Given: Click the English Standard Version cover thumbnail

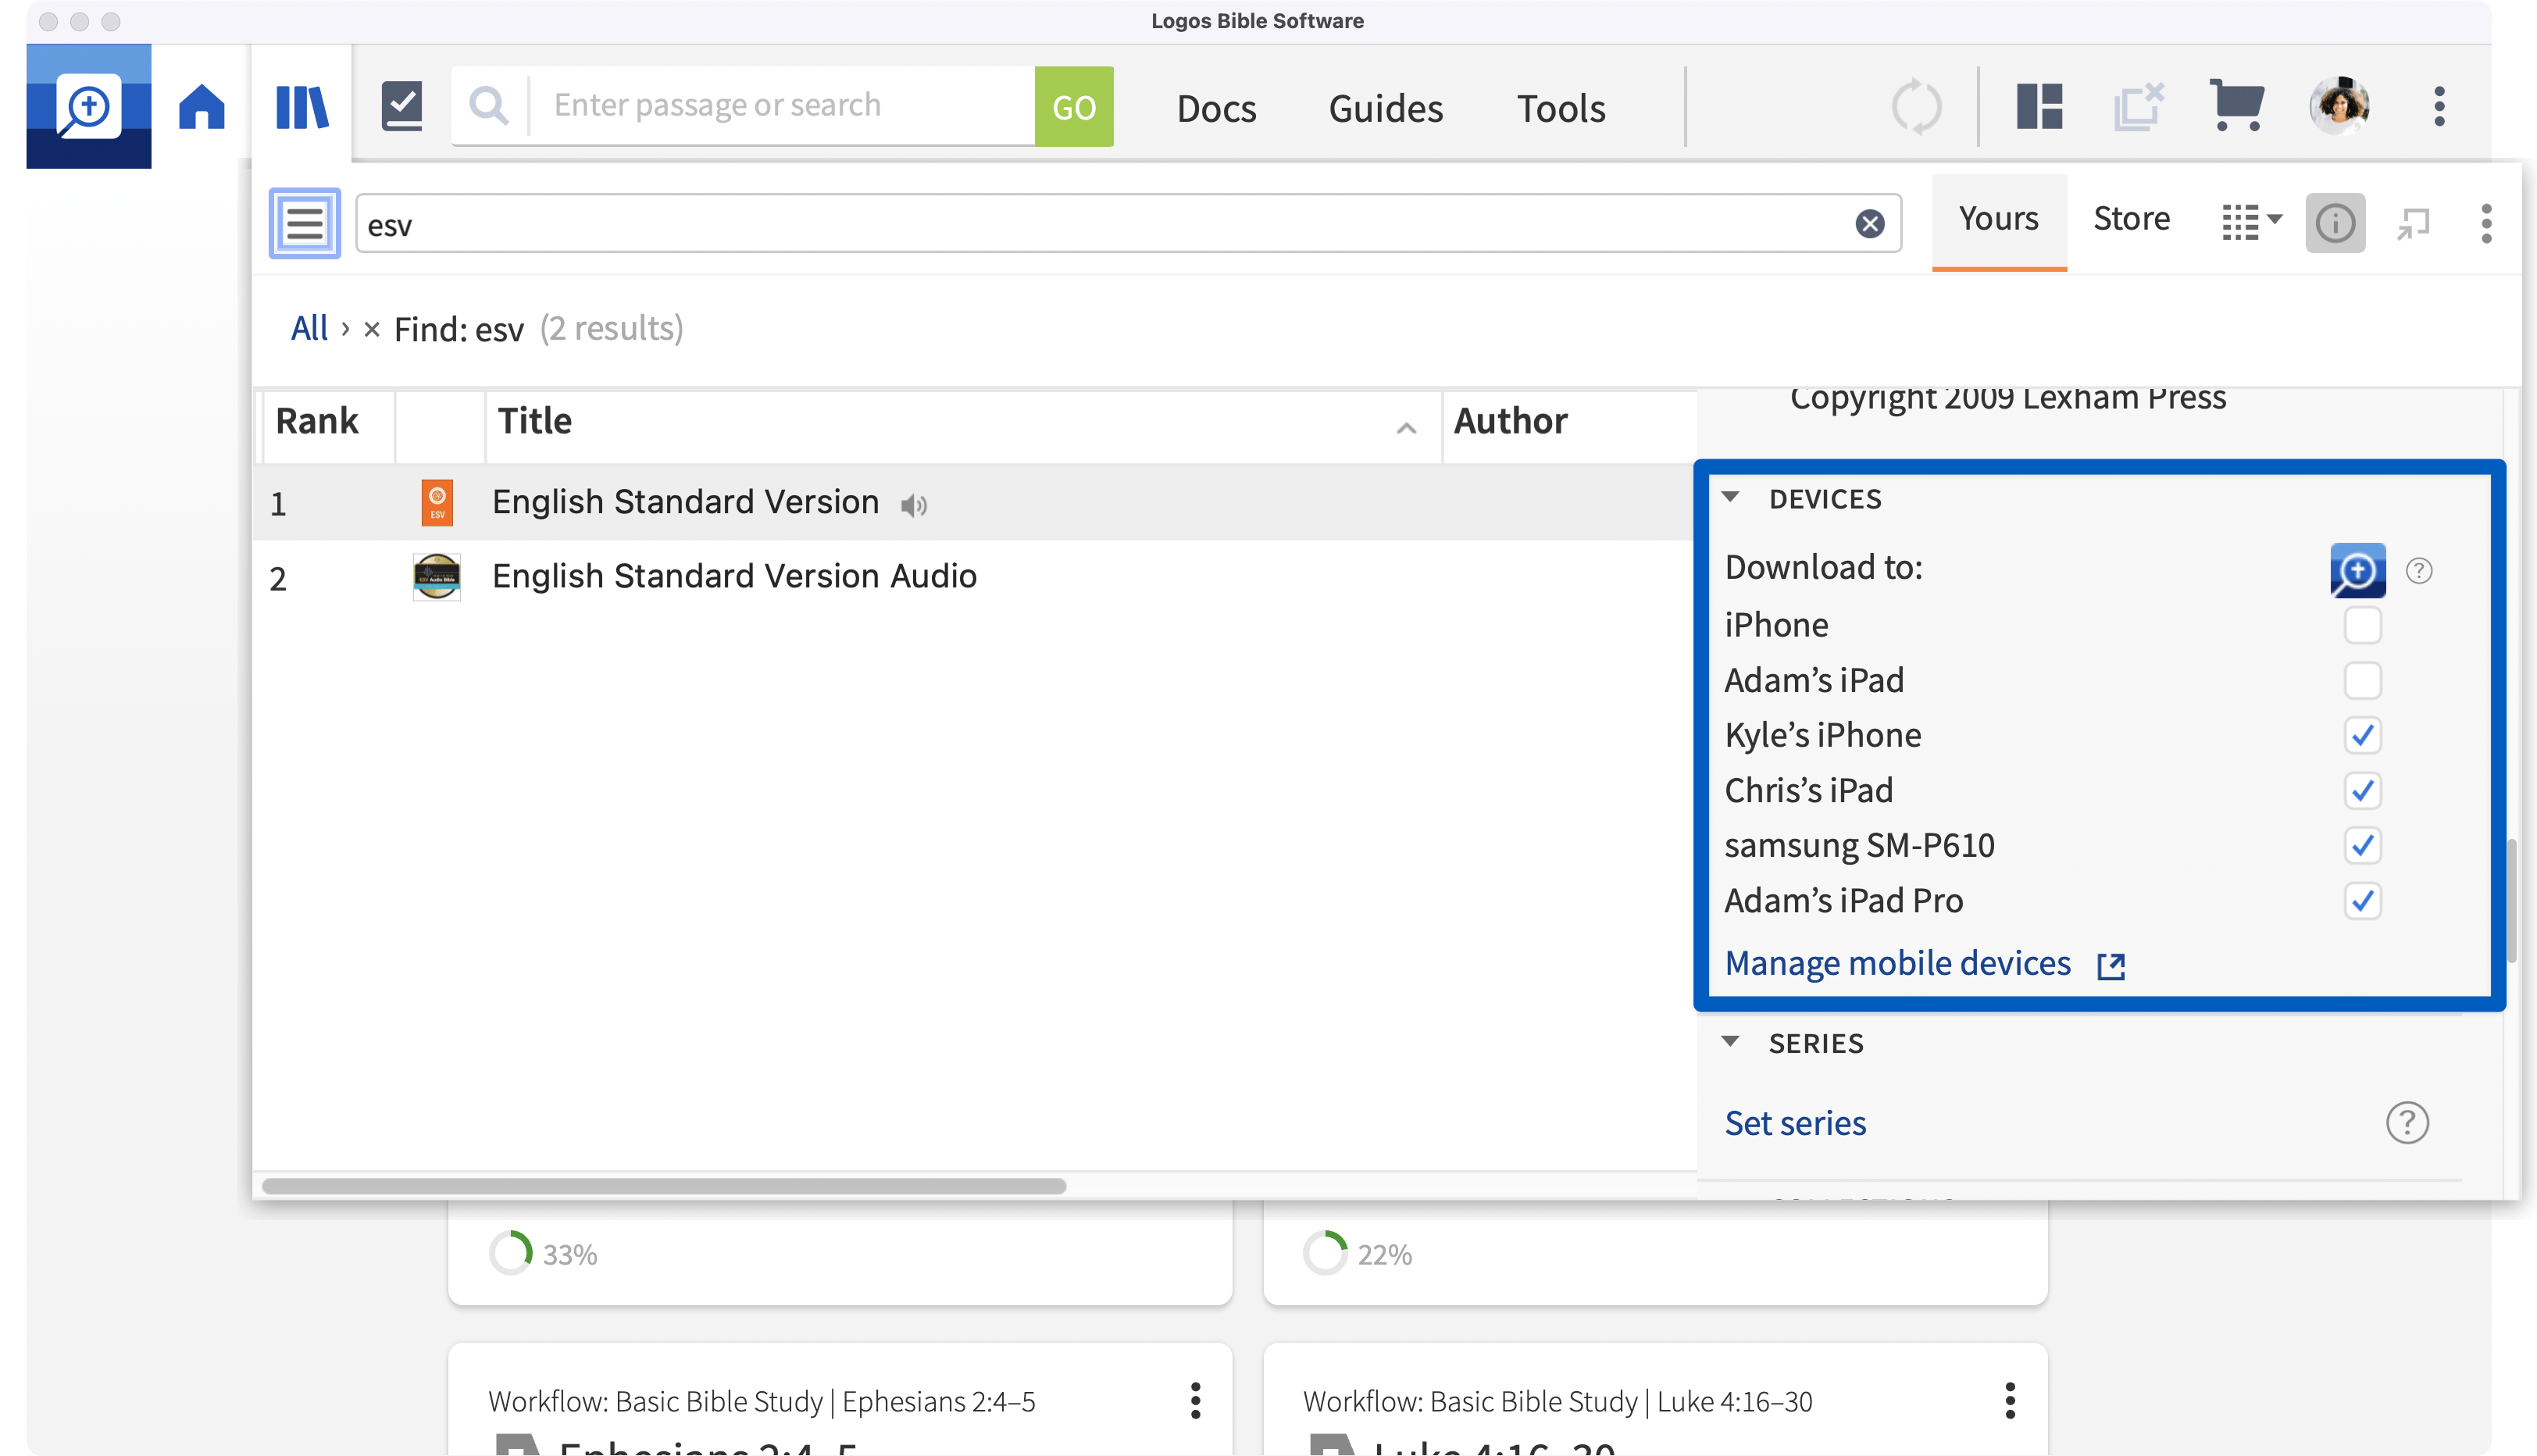Looking at the screenshot, I should tap(437, 502).
